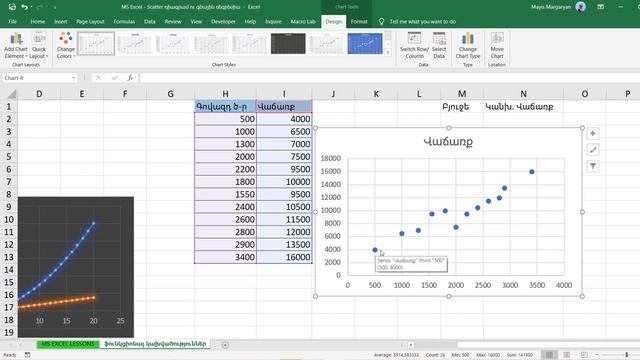Click Select Data icon
The image size is (640, 360).
click(x=439, y=45)
